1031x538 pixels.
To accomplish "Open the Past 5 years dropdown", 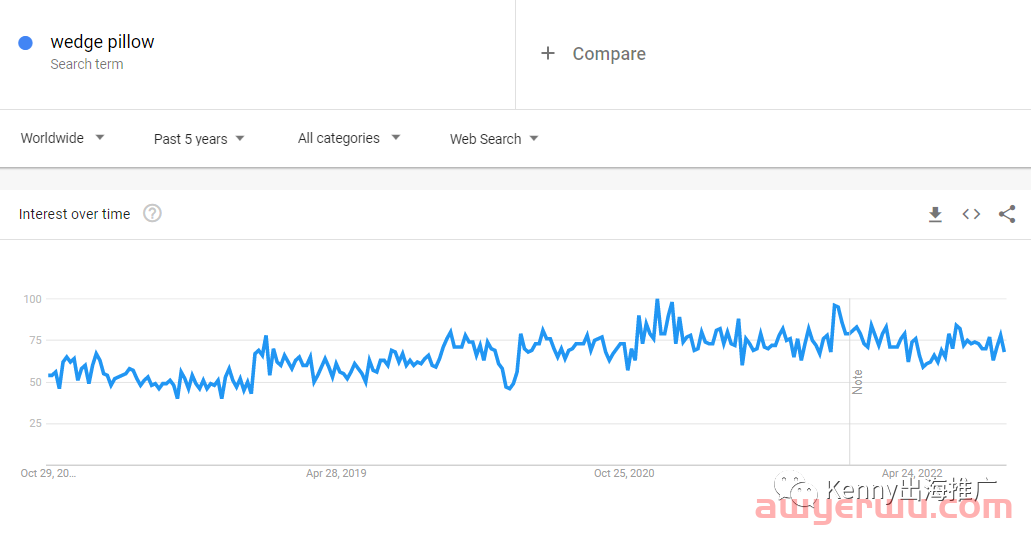I will tap(199, 139).
